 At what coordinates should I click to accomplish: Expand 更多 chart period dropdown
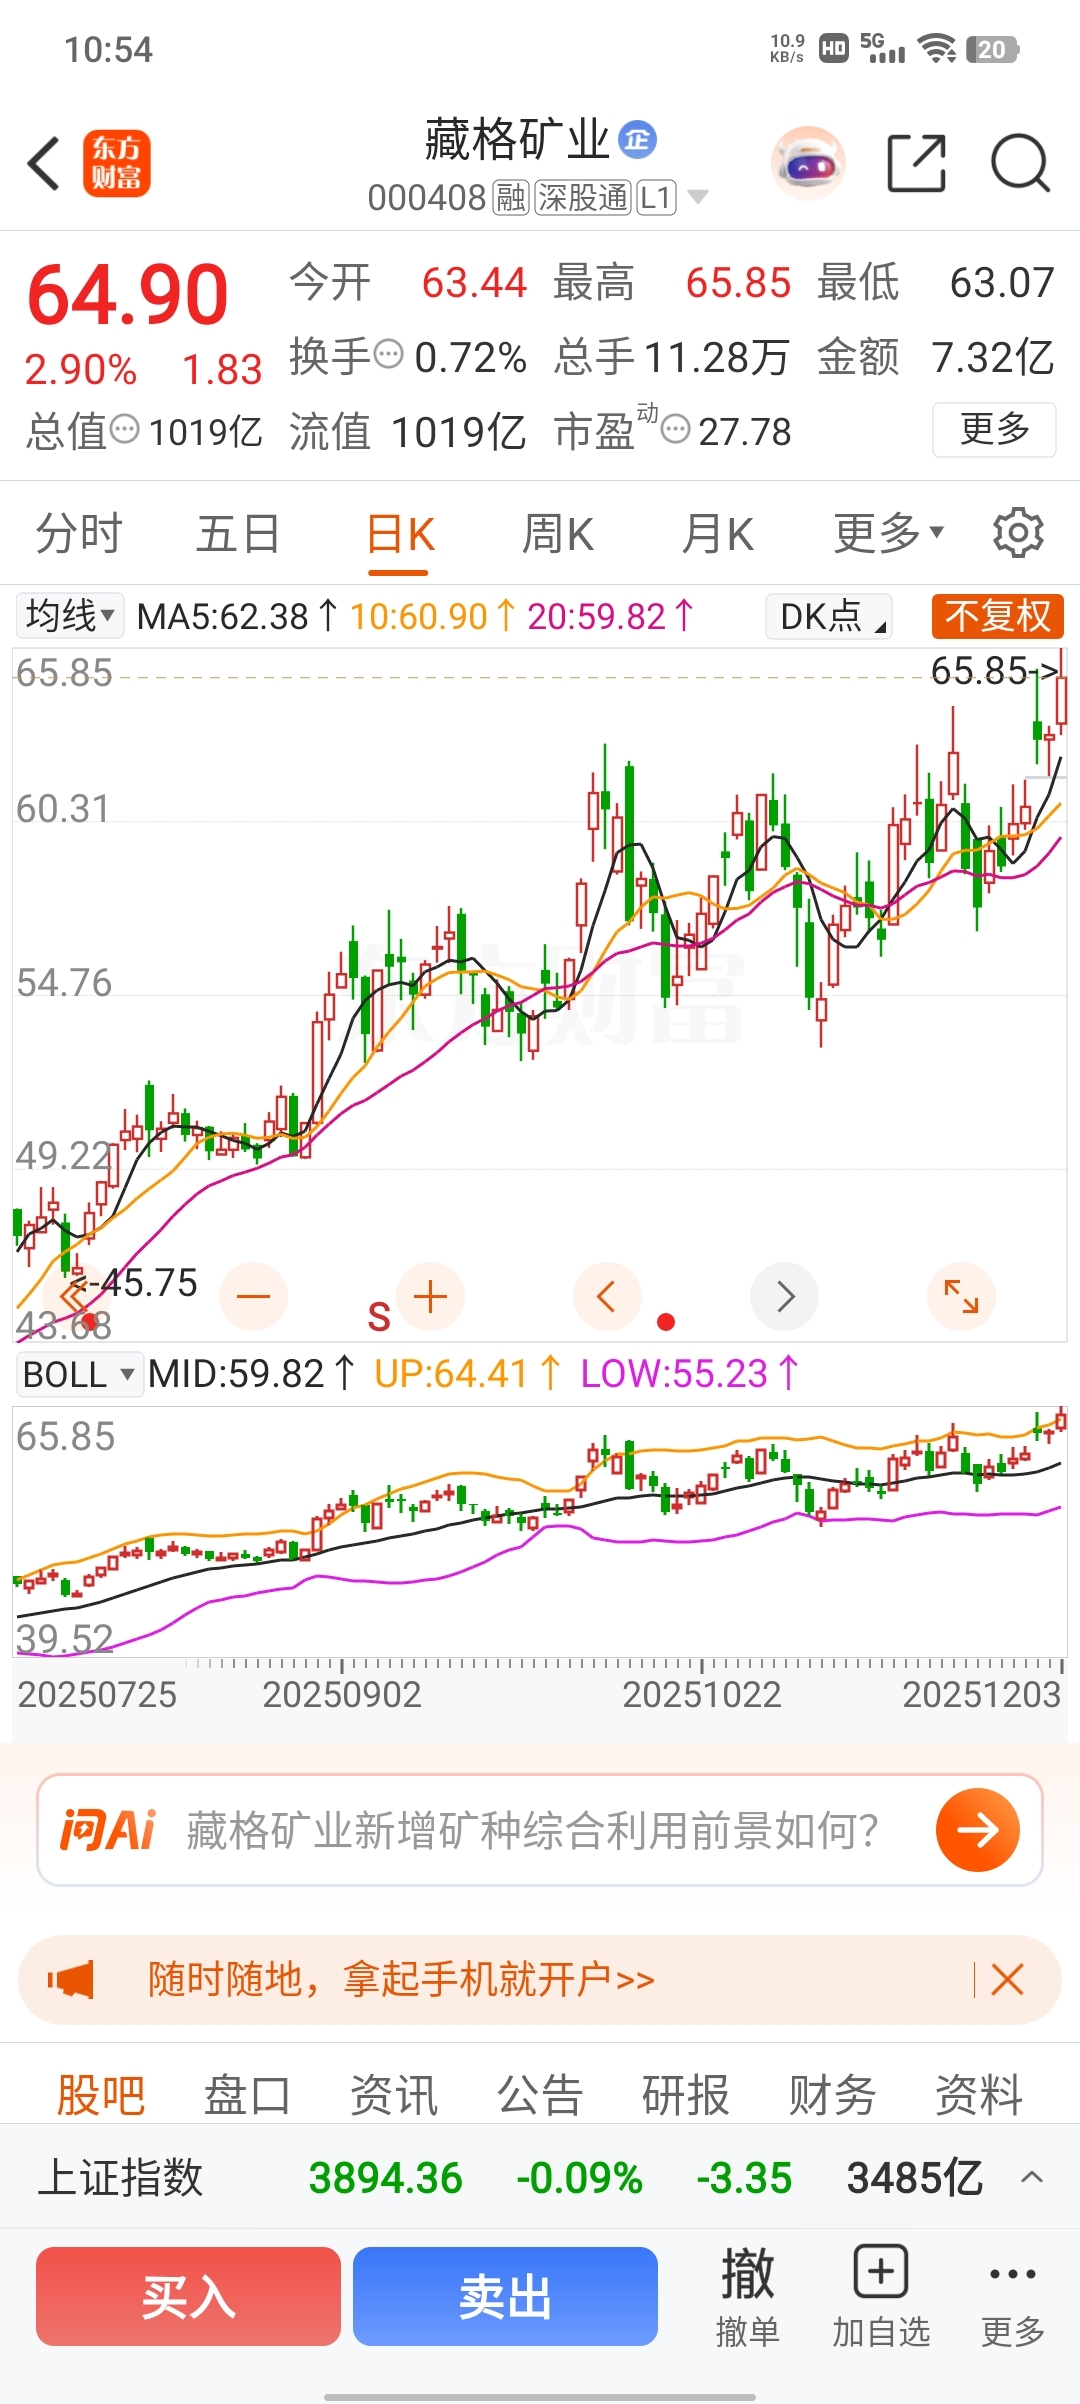[889, 533]
